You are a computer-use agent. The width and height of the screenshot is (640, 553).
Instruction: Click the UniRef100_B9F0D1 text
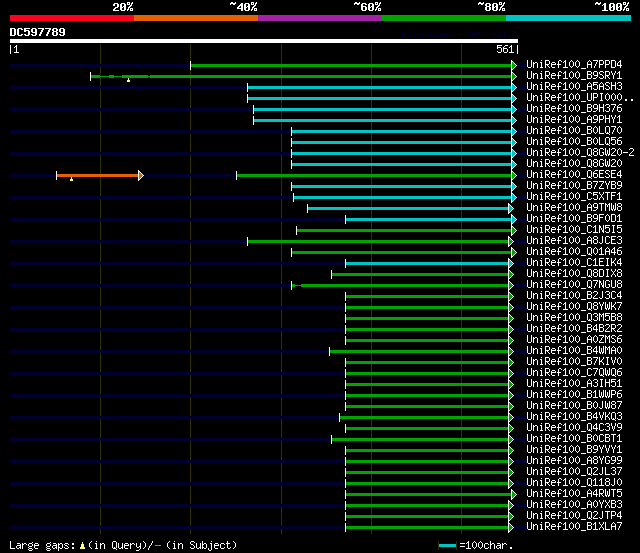(574, 219)
